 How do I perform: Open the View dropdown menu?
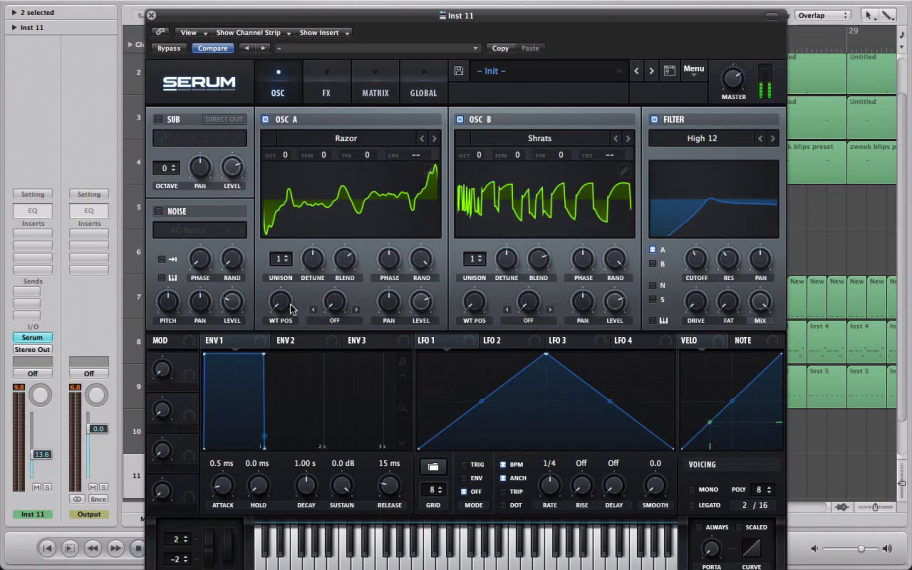point(193,33)
